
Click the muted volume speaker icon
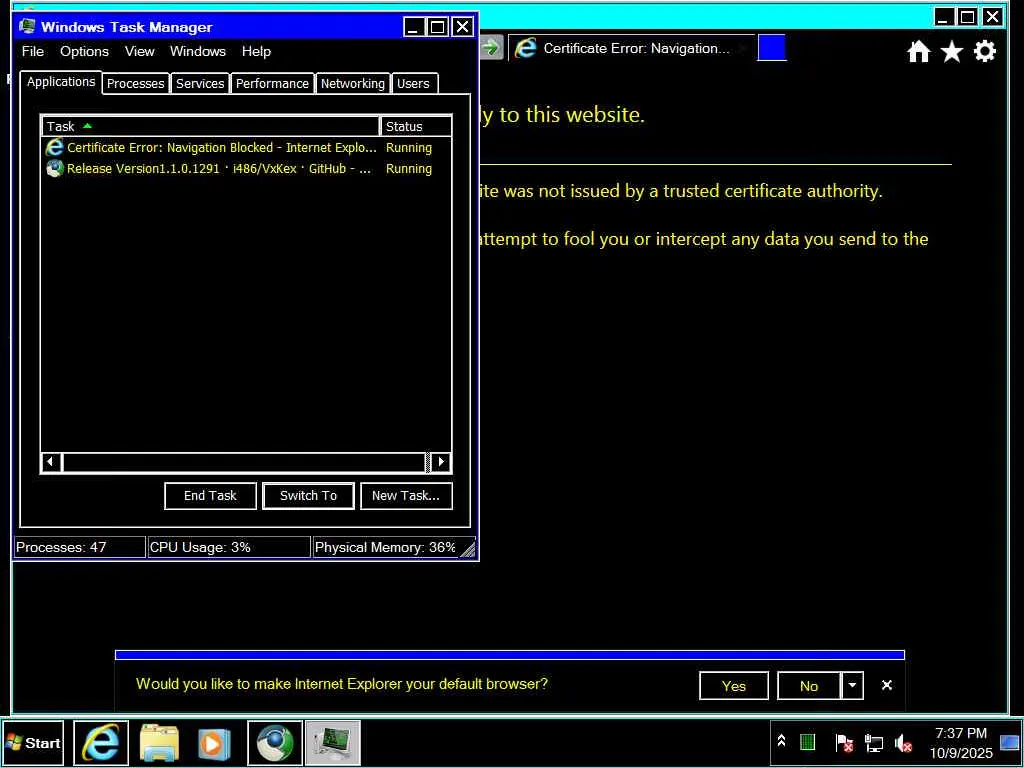903,743
